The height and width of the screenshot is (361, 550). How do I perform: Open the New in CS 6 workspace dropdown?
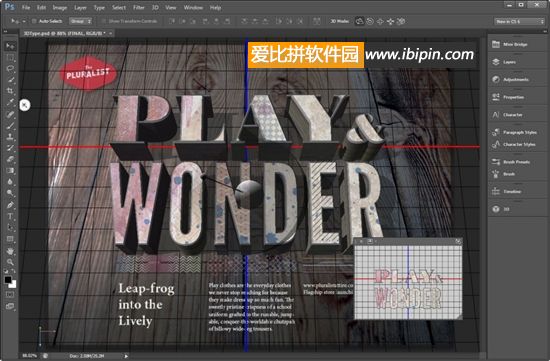pos(519,21)
